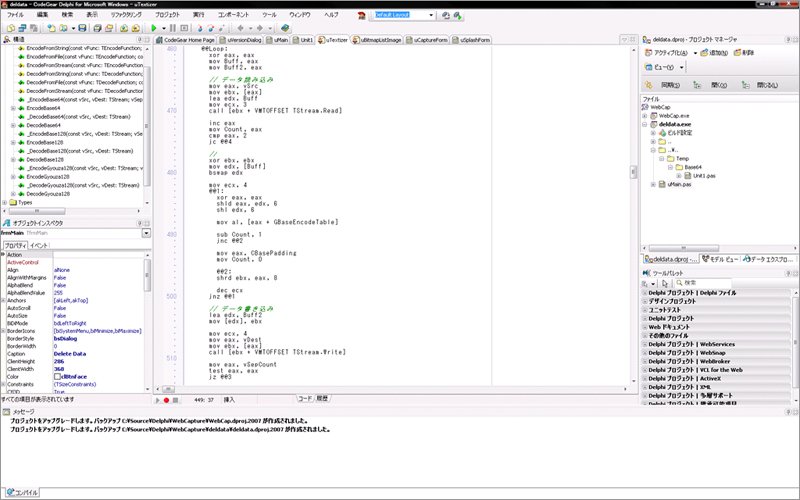Click the Project Manager 同期 (Sync) icon

click(648, 85)
